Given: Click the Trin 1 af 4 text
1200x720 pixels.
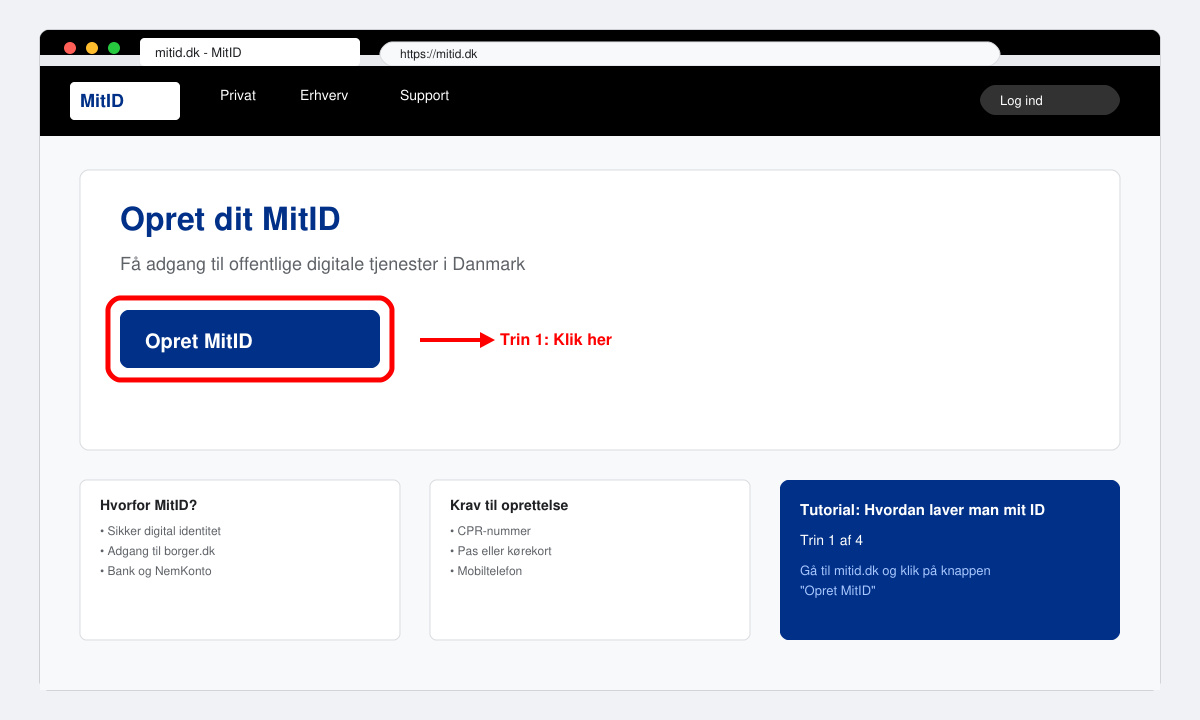Looking at the screenshot, I should click(x=831, y=541).
